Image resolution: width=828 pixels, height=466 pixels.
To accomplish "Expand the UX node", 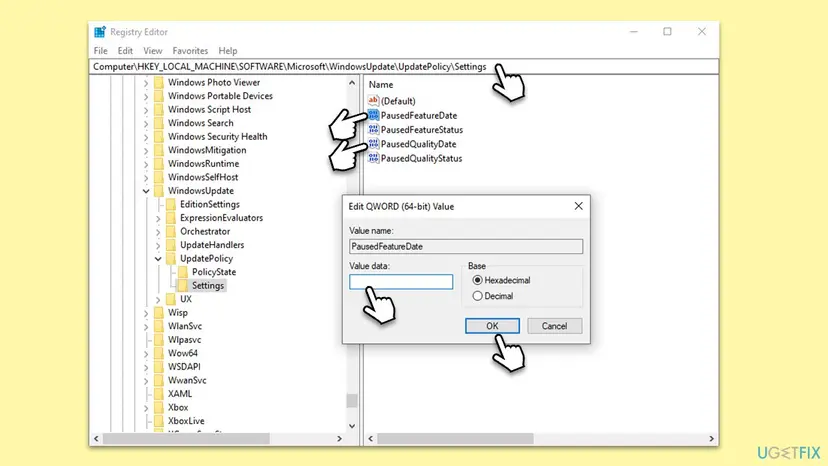I will click(x=158, y=299).
